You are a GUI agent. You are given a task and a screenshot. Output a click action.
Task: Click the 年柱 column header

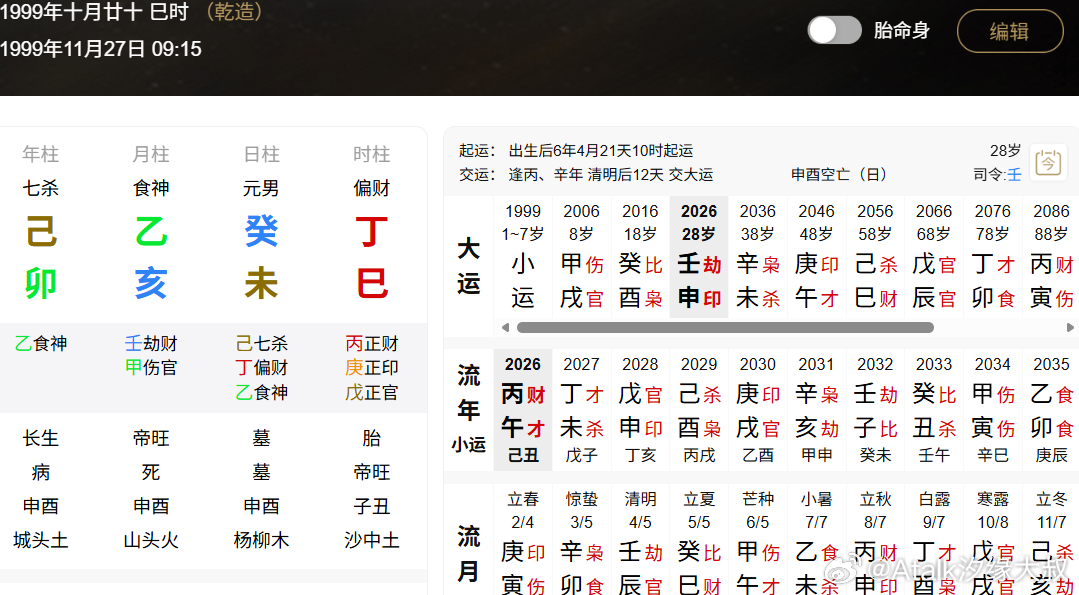click(x=41, y=154)
